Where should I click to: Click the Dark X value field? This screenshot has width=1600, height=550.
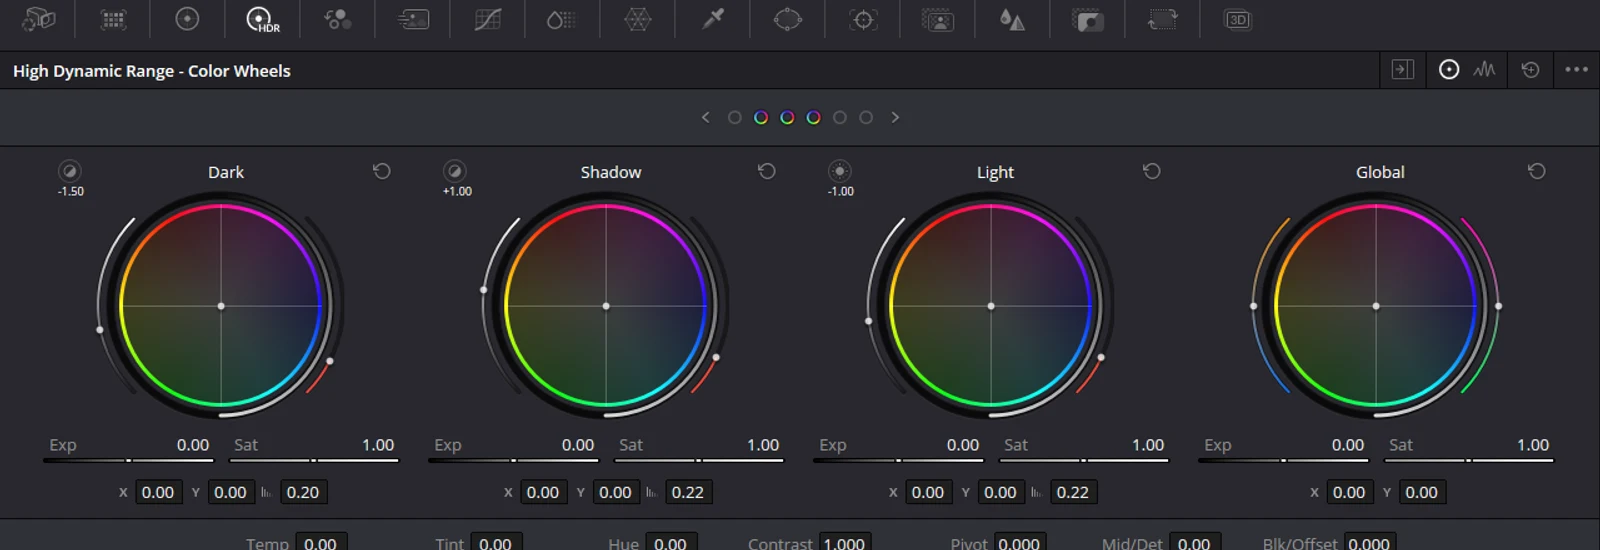(x=158, y=492)
